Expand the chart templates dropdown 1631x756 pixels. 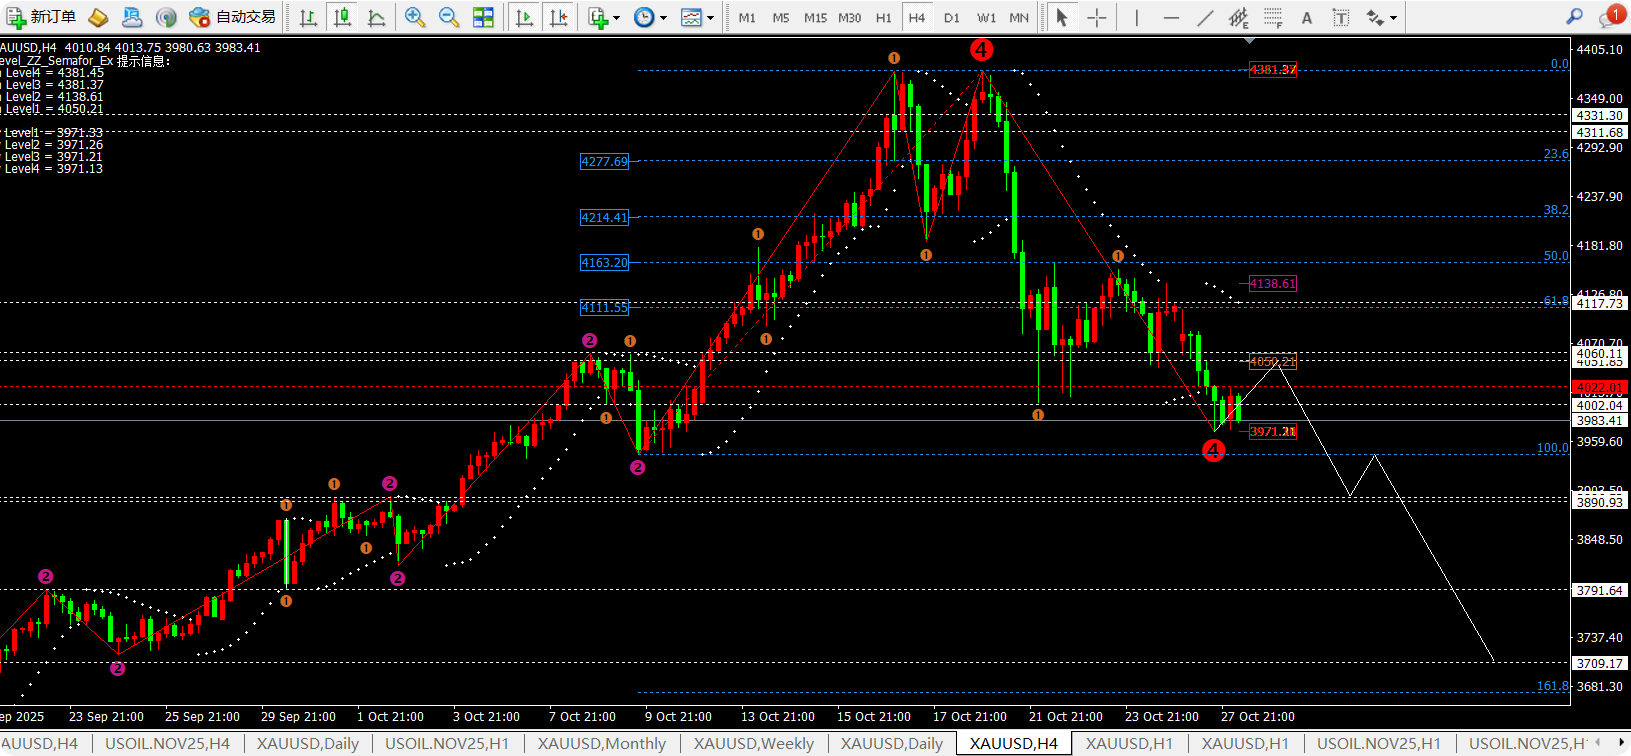coord(697,17)
